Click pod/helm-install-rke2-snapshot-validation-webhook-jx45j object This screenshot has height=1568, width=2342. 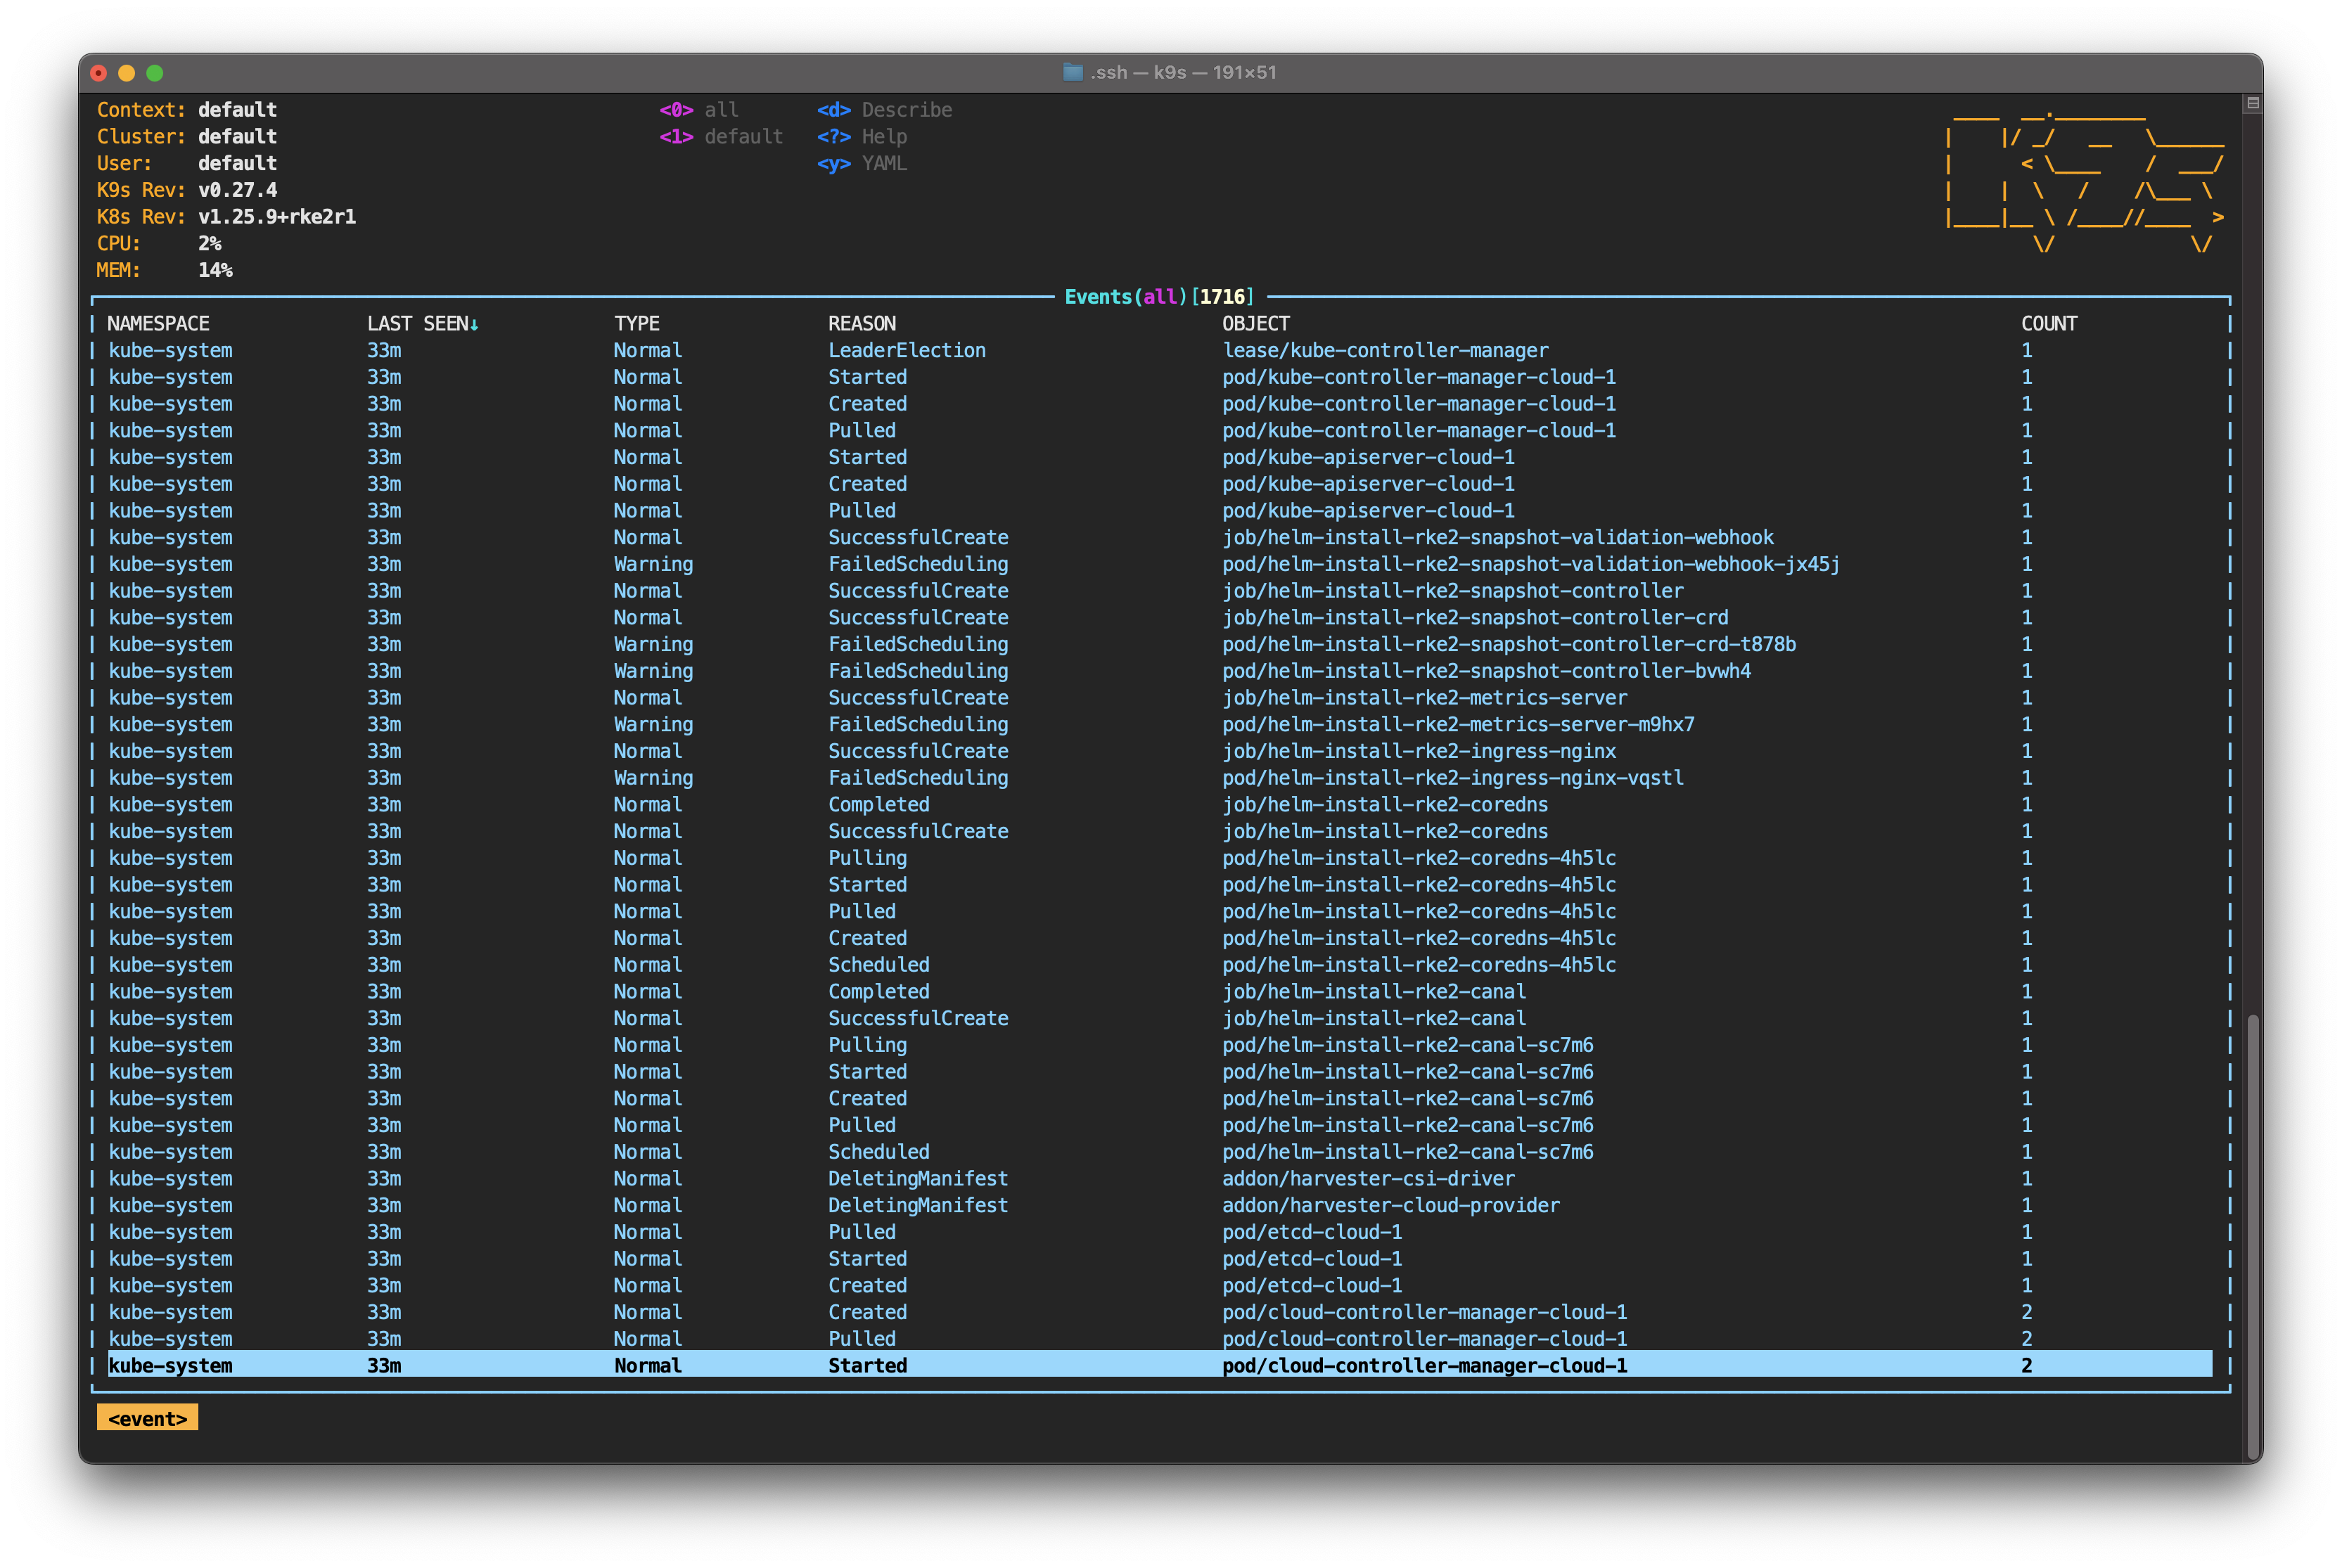pyautogui.click(x=1530, y=564)
